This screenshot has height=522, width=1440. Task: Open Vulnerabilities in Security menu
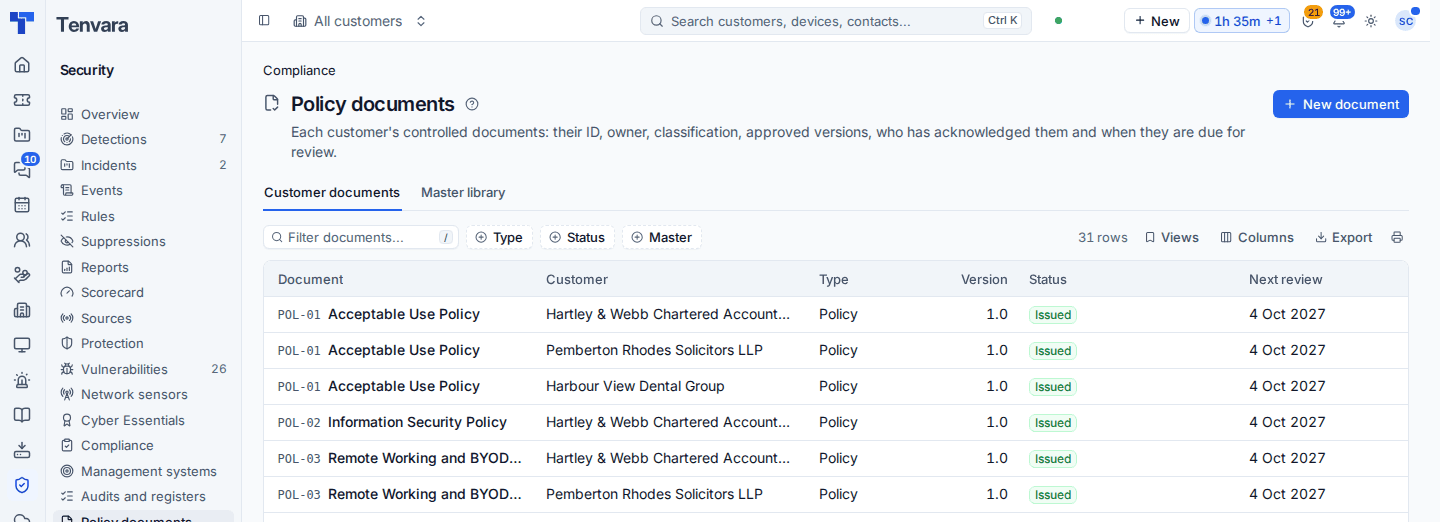(143, 369)
